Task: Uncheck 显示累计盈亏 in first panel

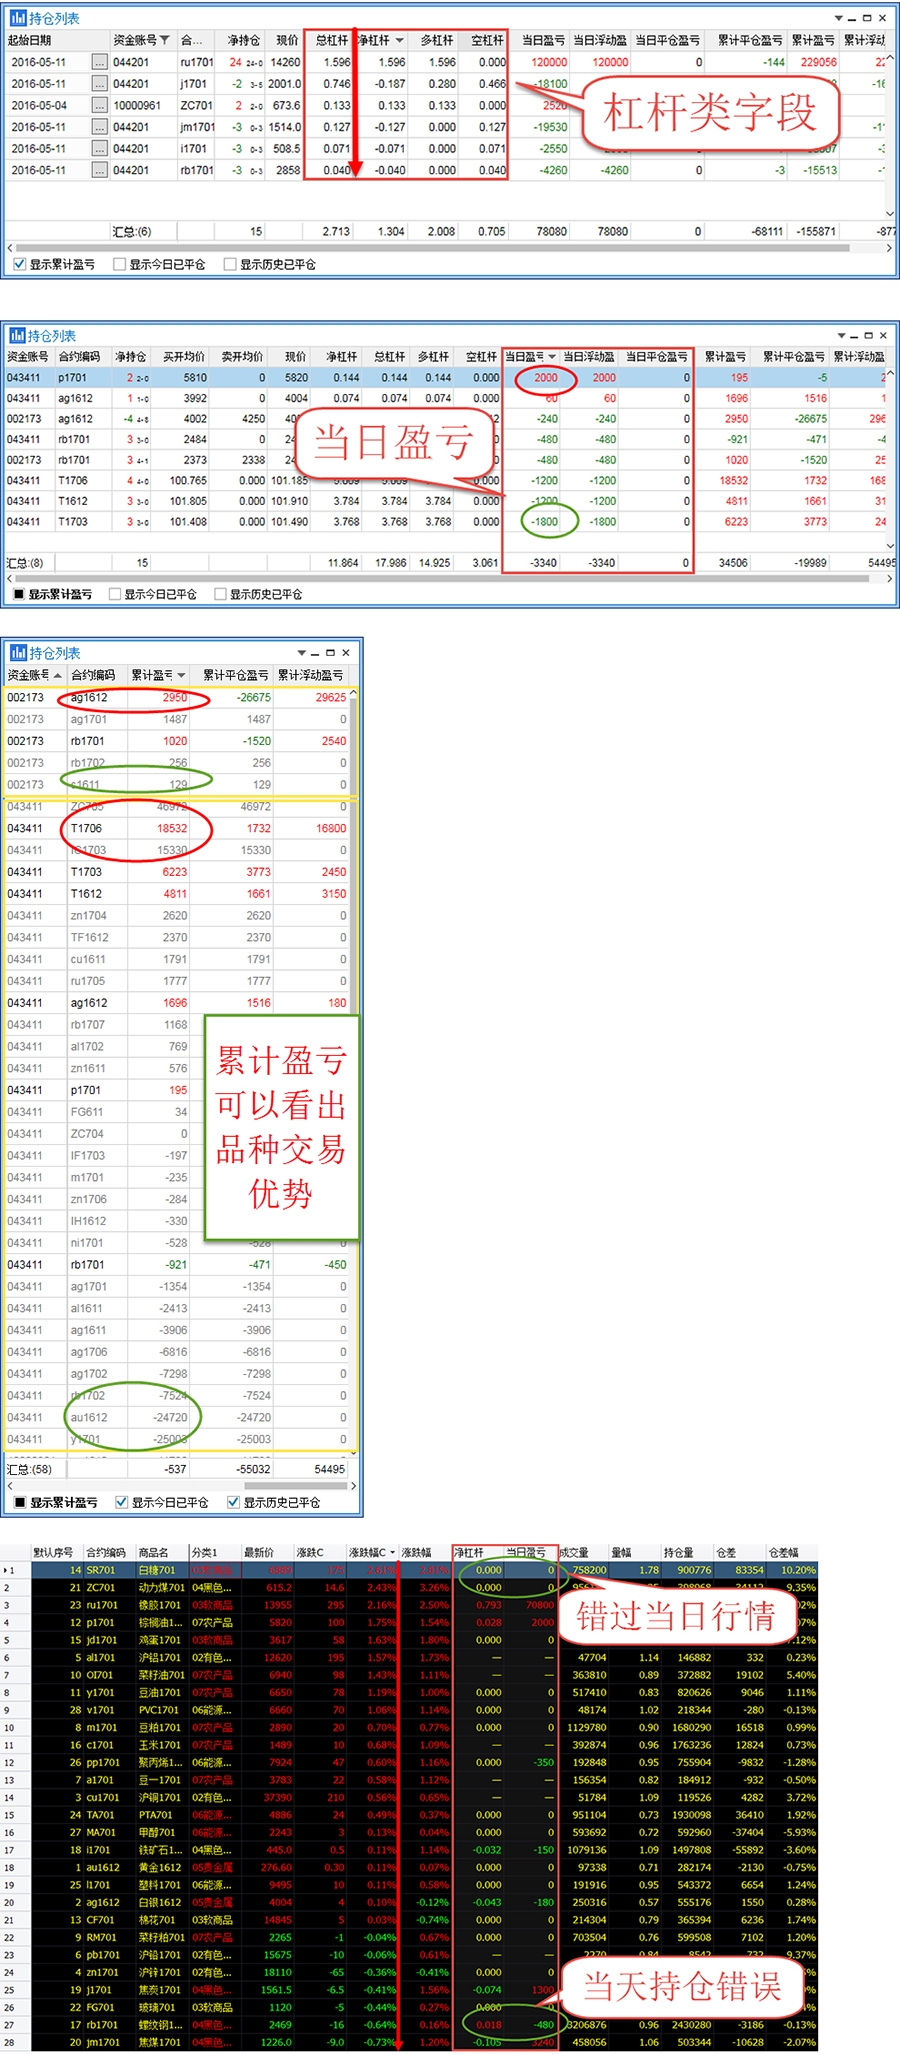Action: click(19, 264)
